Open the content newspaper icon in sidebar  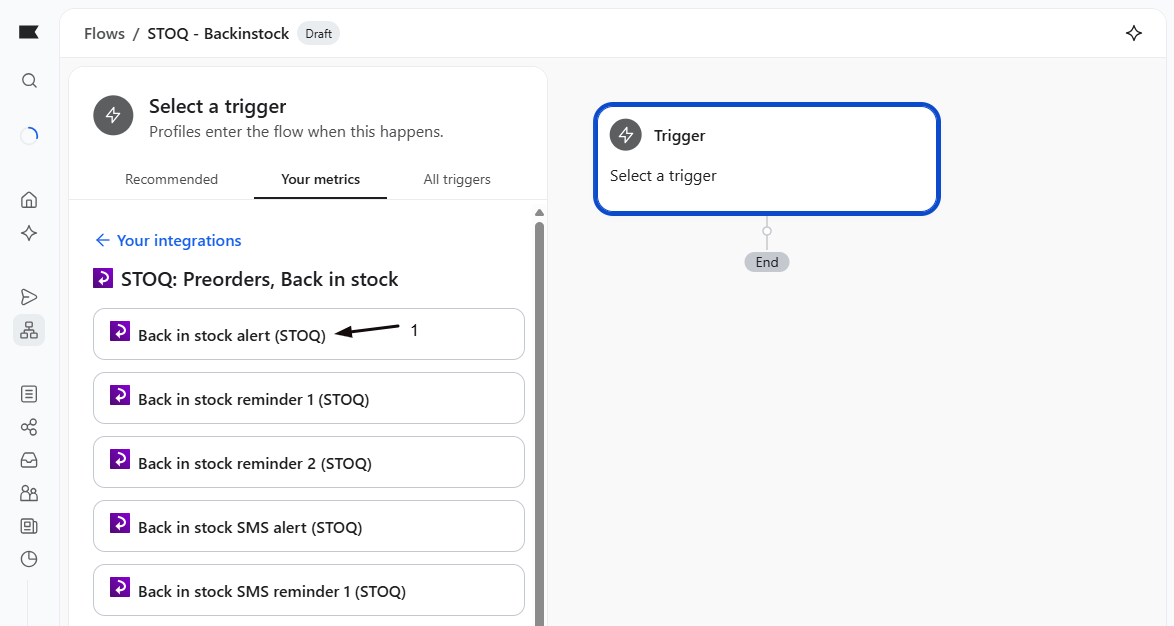(x=29, y=526)
